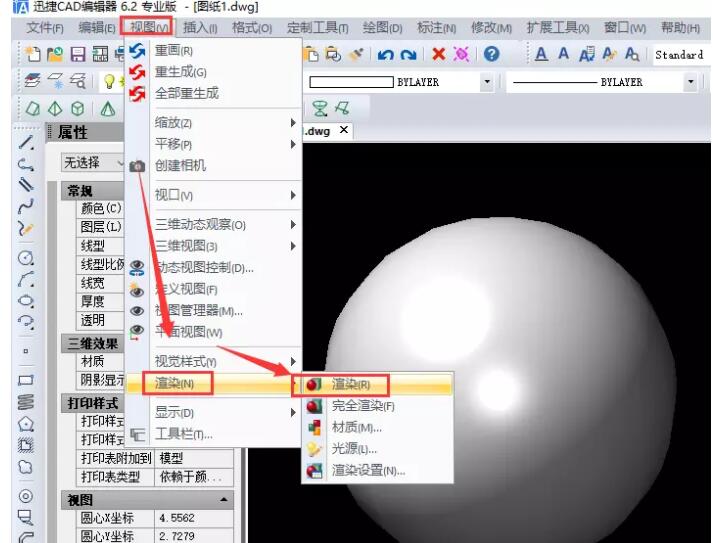Choose 重画(R) from the view menu
The height and width of the screenshot is (543, 713).
pyautogui.click(x=213, y=50)
